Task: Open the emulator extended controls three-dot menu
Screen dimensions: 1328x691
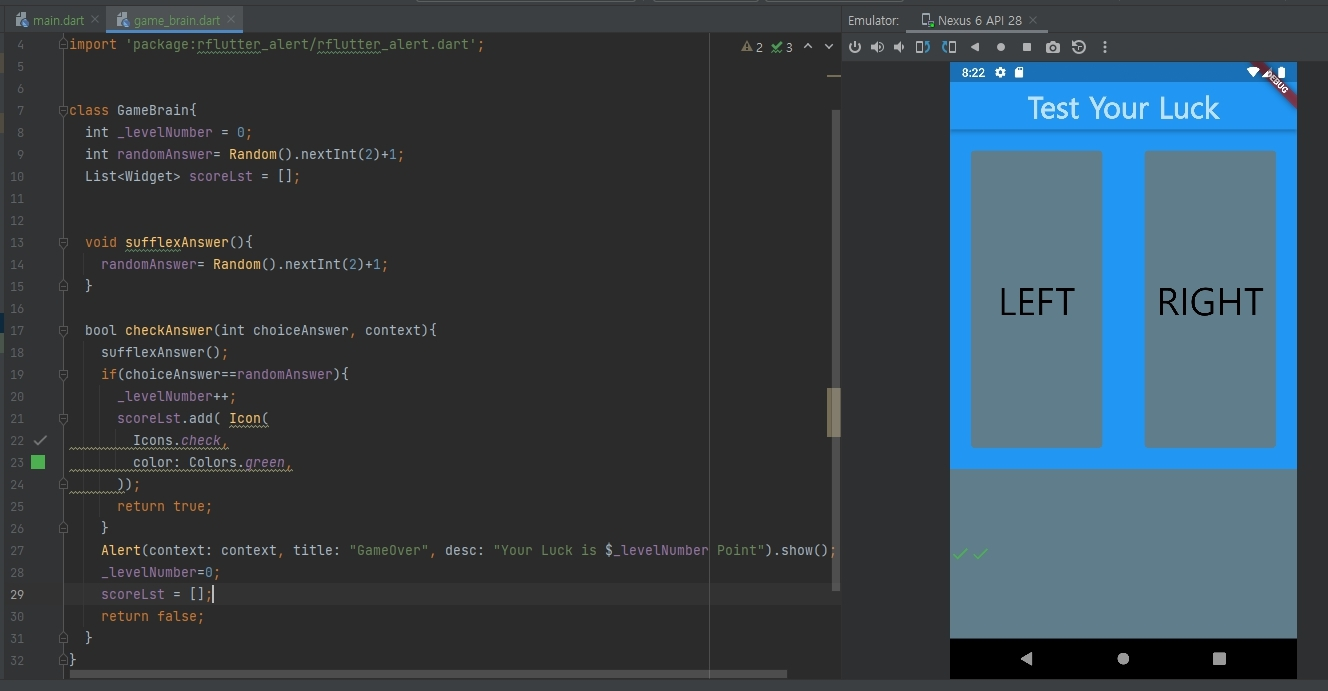Action: point(1105,47)
